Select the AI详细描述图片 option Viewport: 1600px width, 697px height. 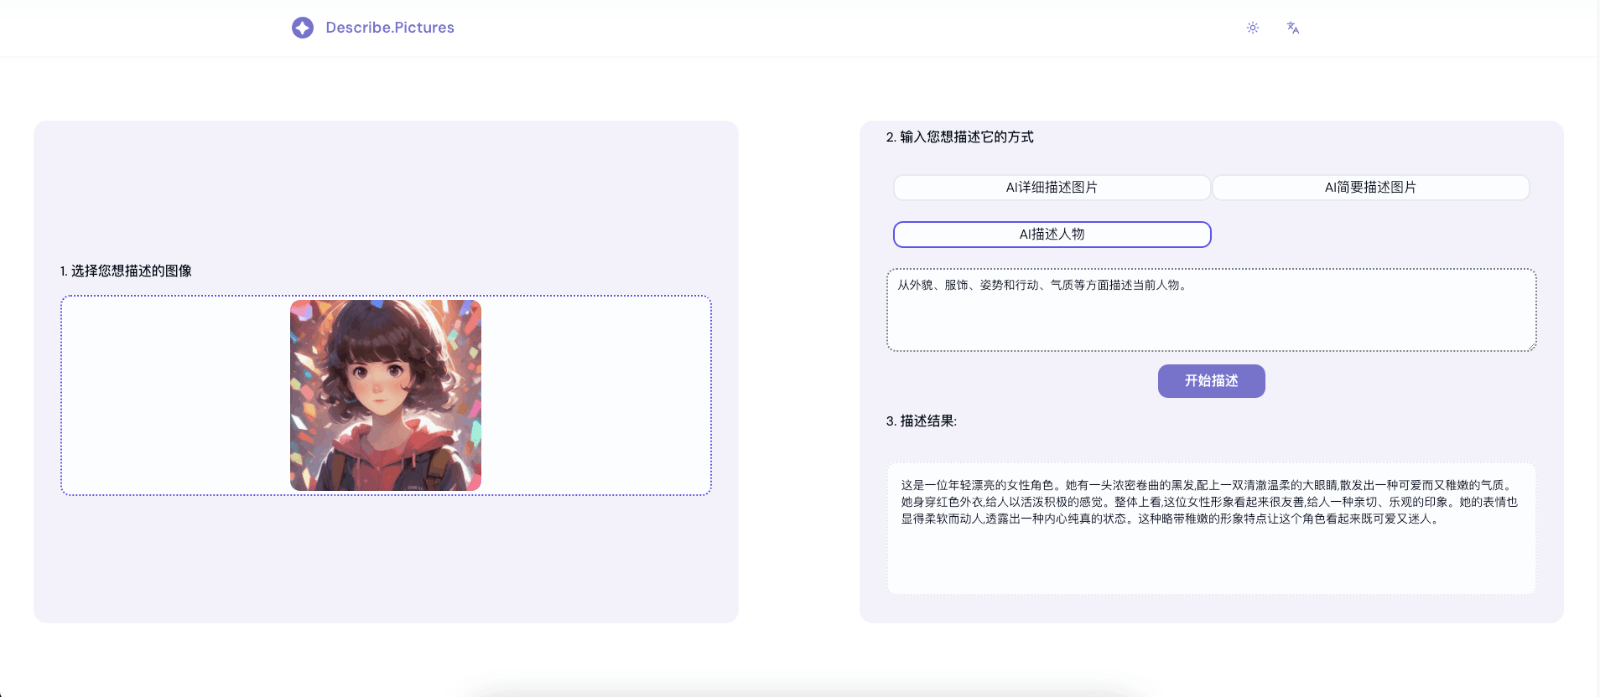click(x=1051, y=187)
